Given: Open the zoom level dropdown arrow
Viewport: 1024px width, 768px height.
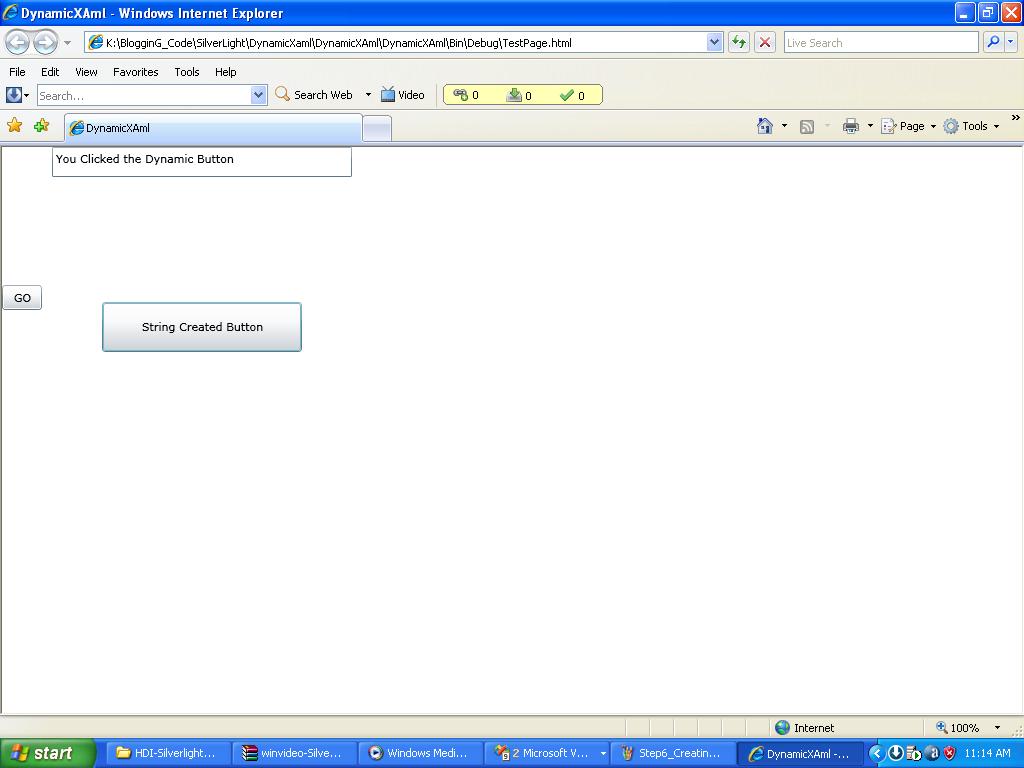Looking at the screenshot, I should (997, 728).
